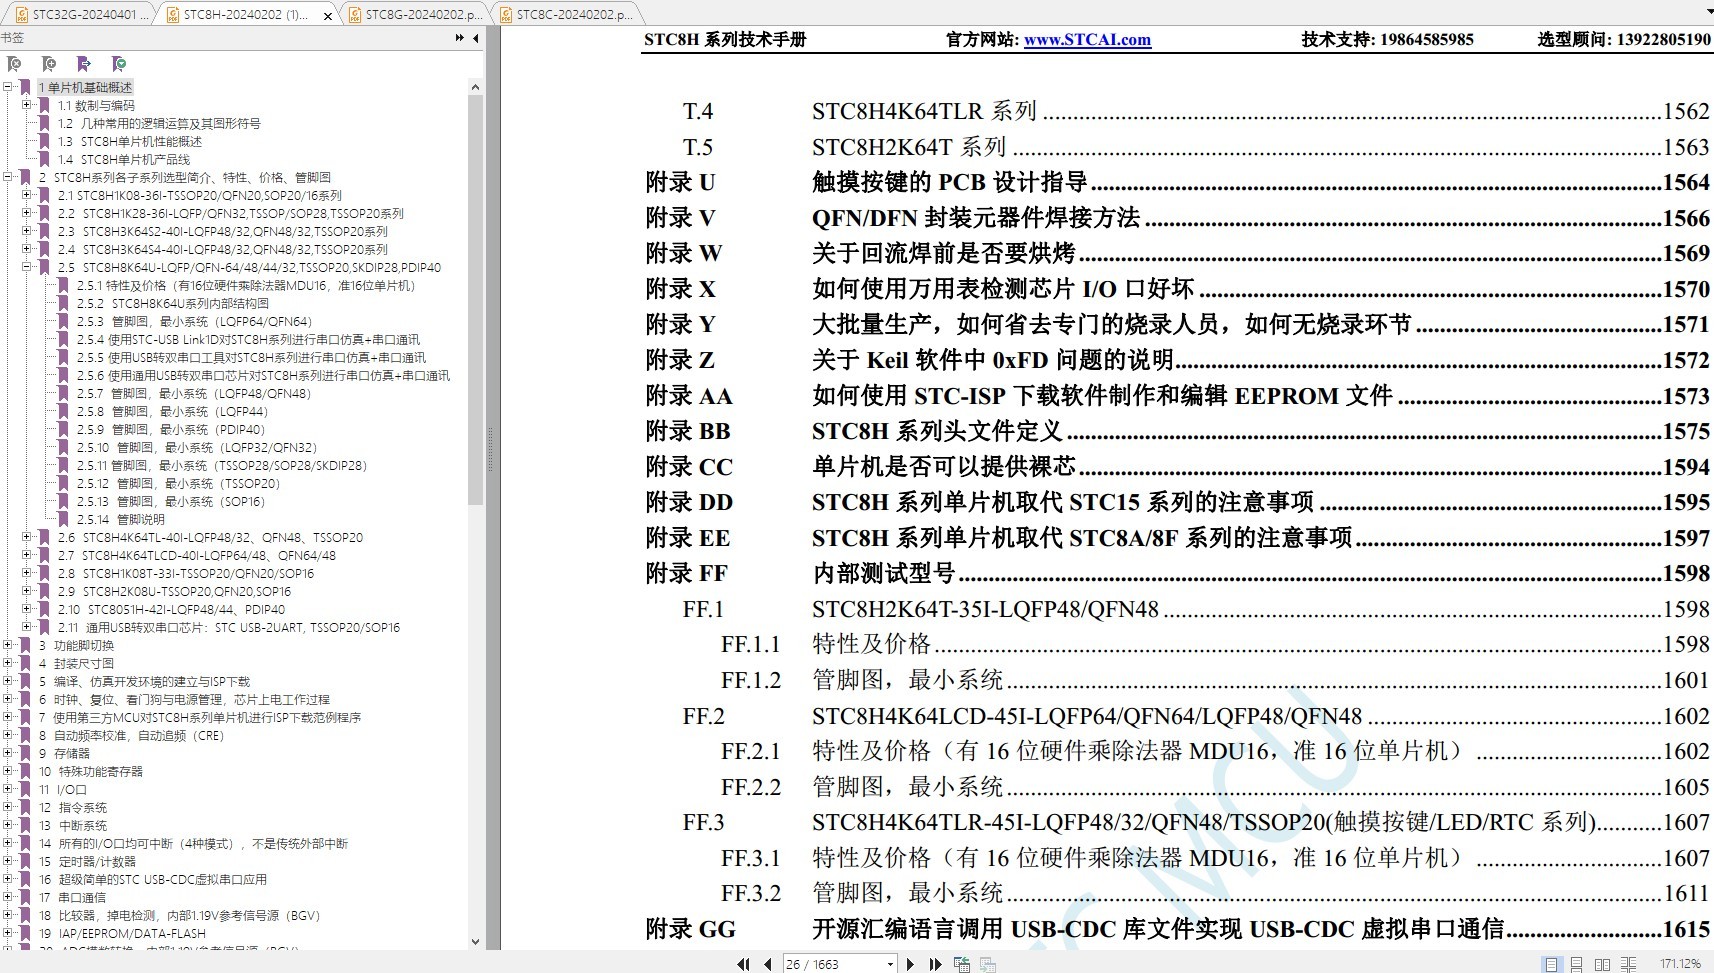Open the www.STCAI.com link
The width and height of the screenshot is (1714, 973).
[1087, 40]
